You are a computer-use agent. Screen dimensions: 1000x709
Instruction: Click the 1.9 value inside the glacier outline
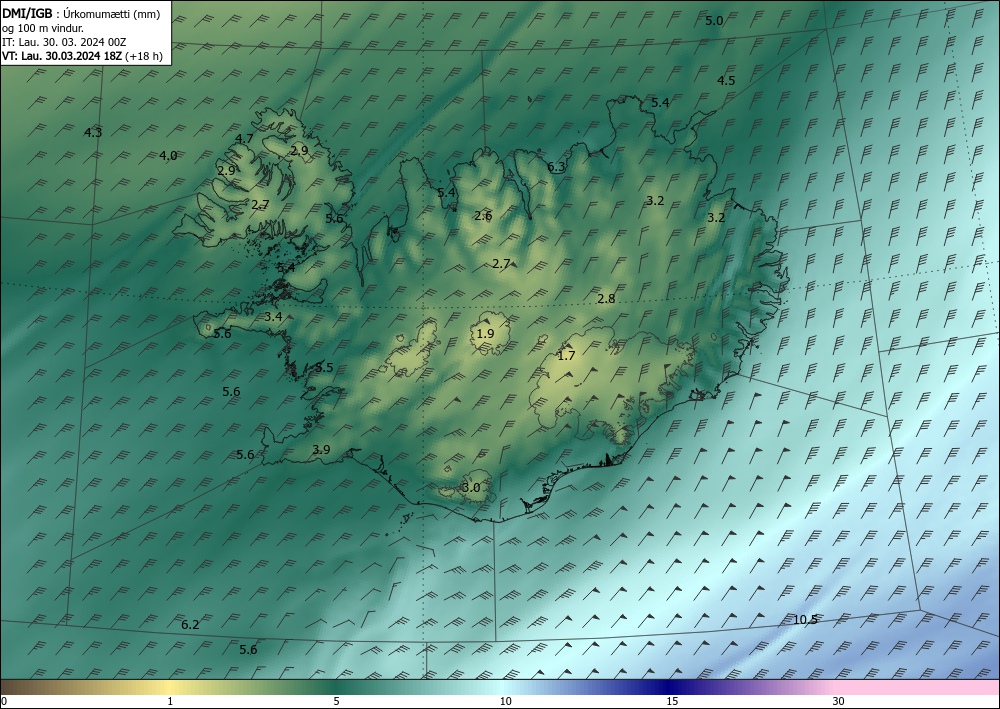click(x=485, y=333)
